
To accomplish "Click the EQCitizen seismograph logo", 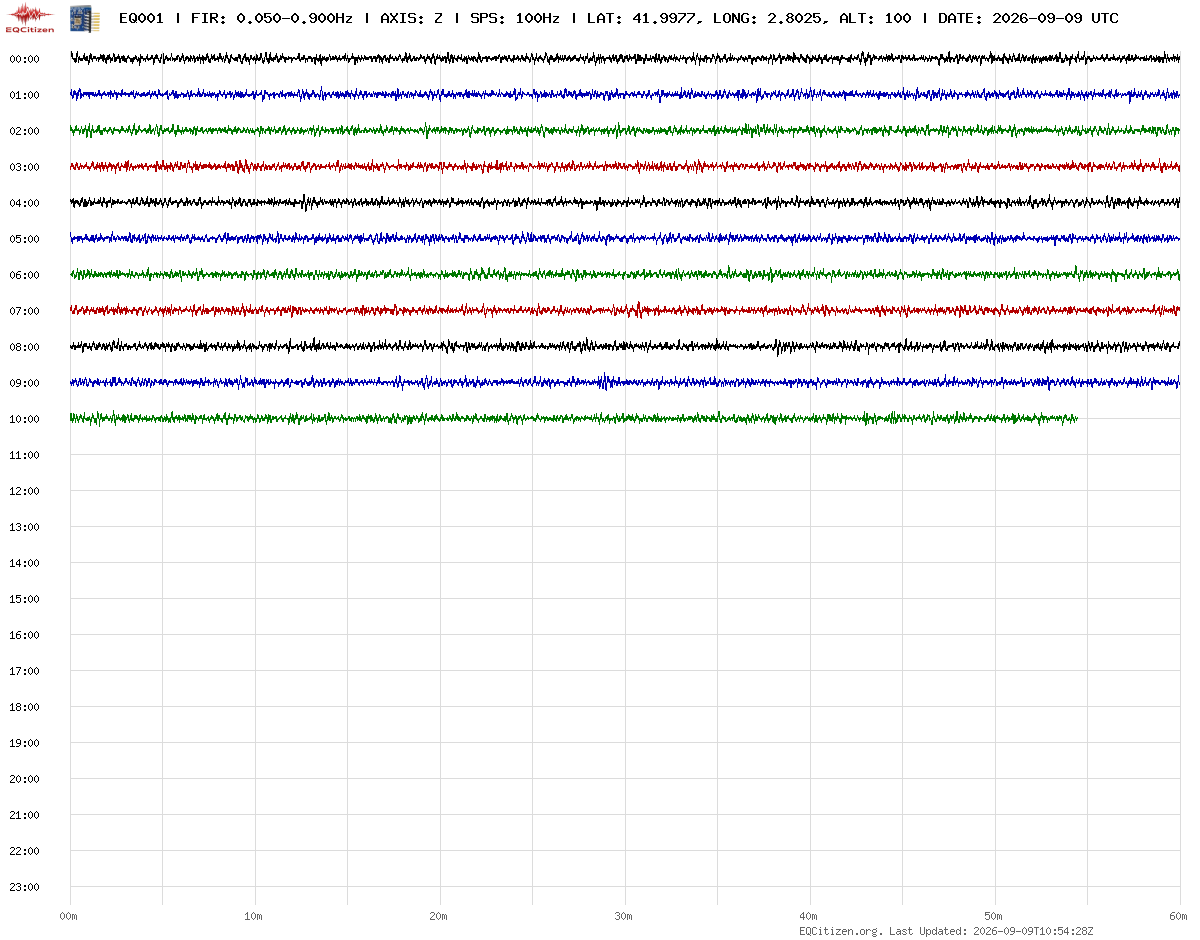I will (30, 17).
